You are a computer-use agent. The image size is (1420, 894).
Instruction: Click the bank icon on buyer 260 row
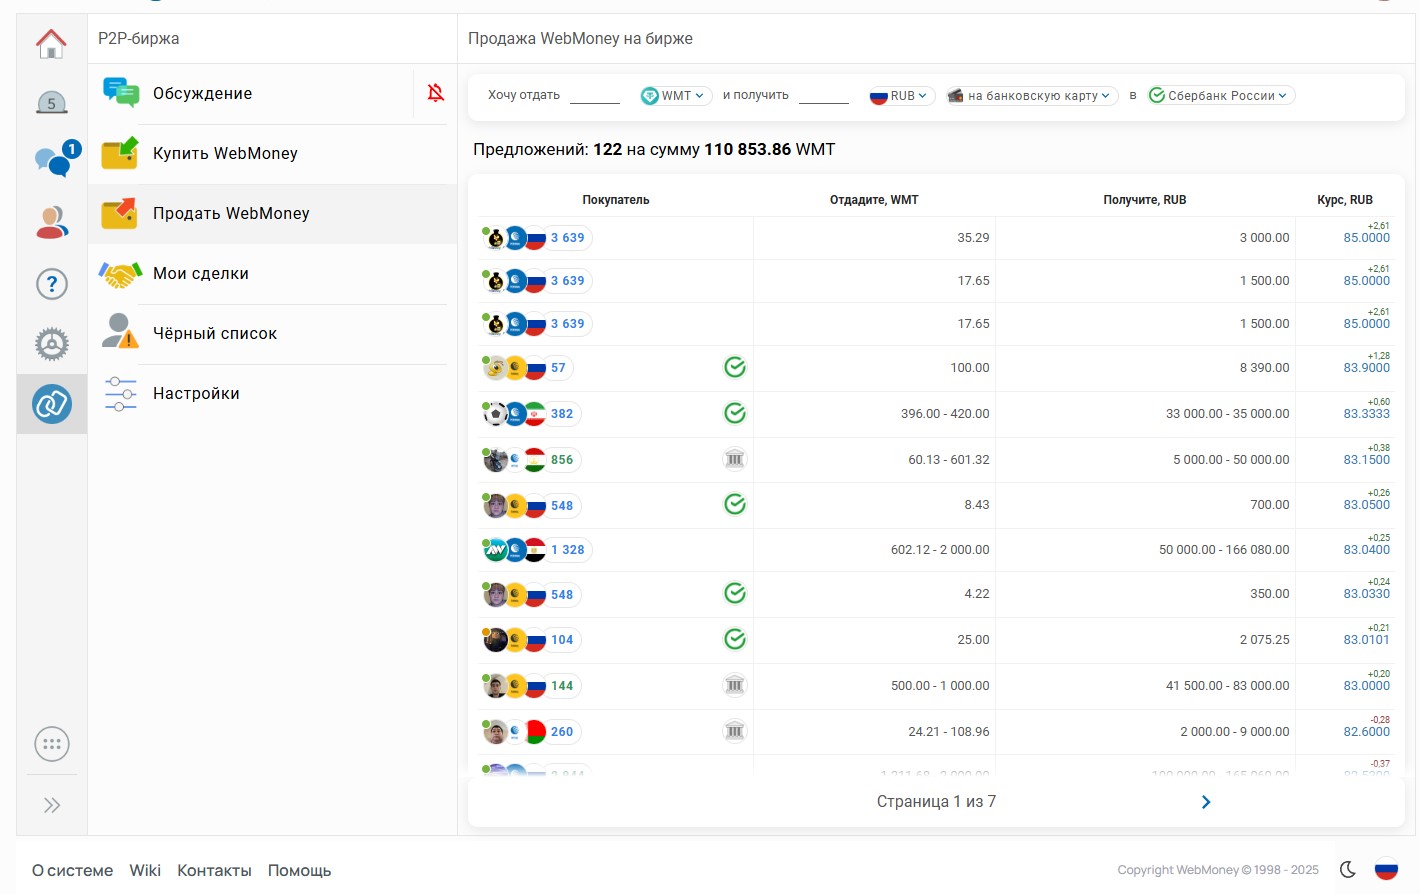pyautogui.click(x=735, y=732)
